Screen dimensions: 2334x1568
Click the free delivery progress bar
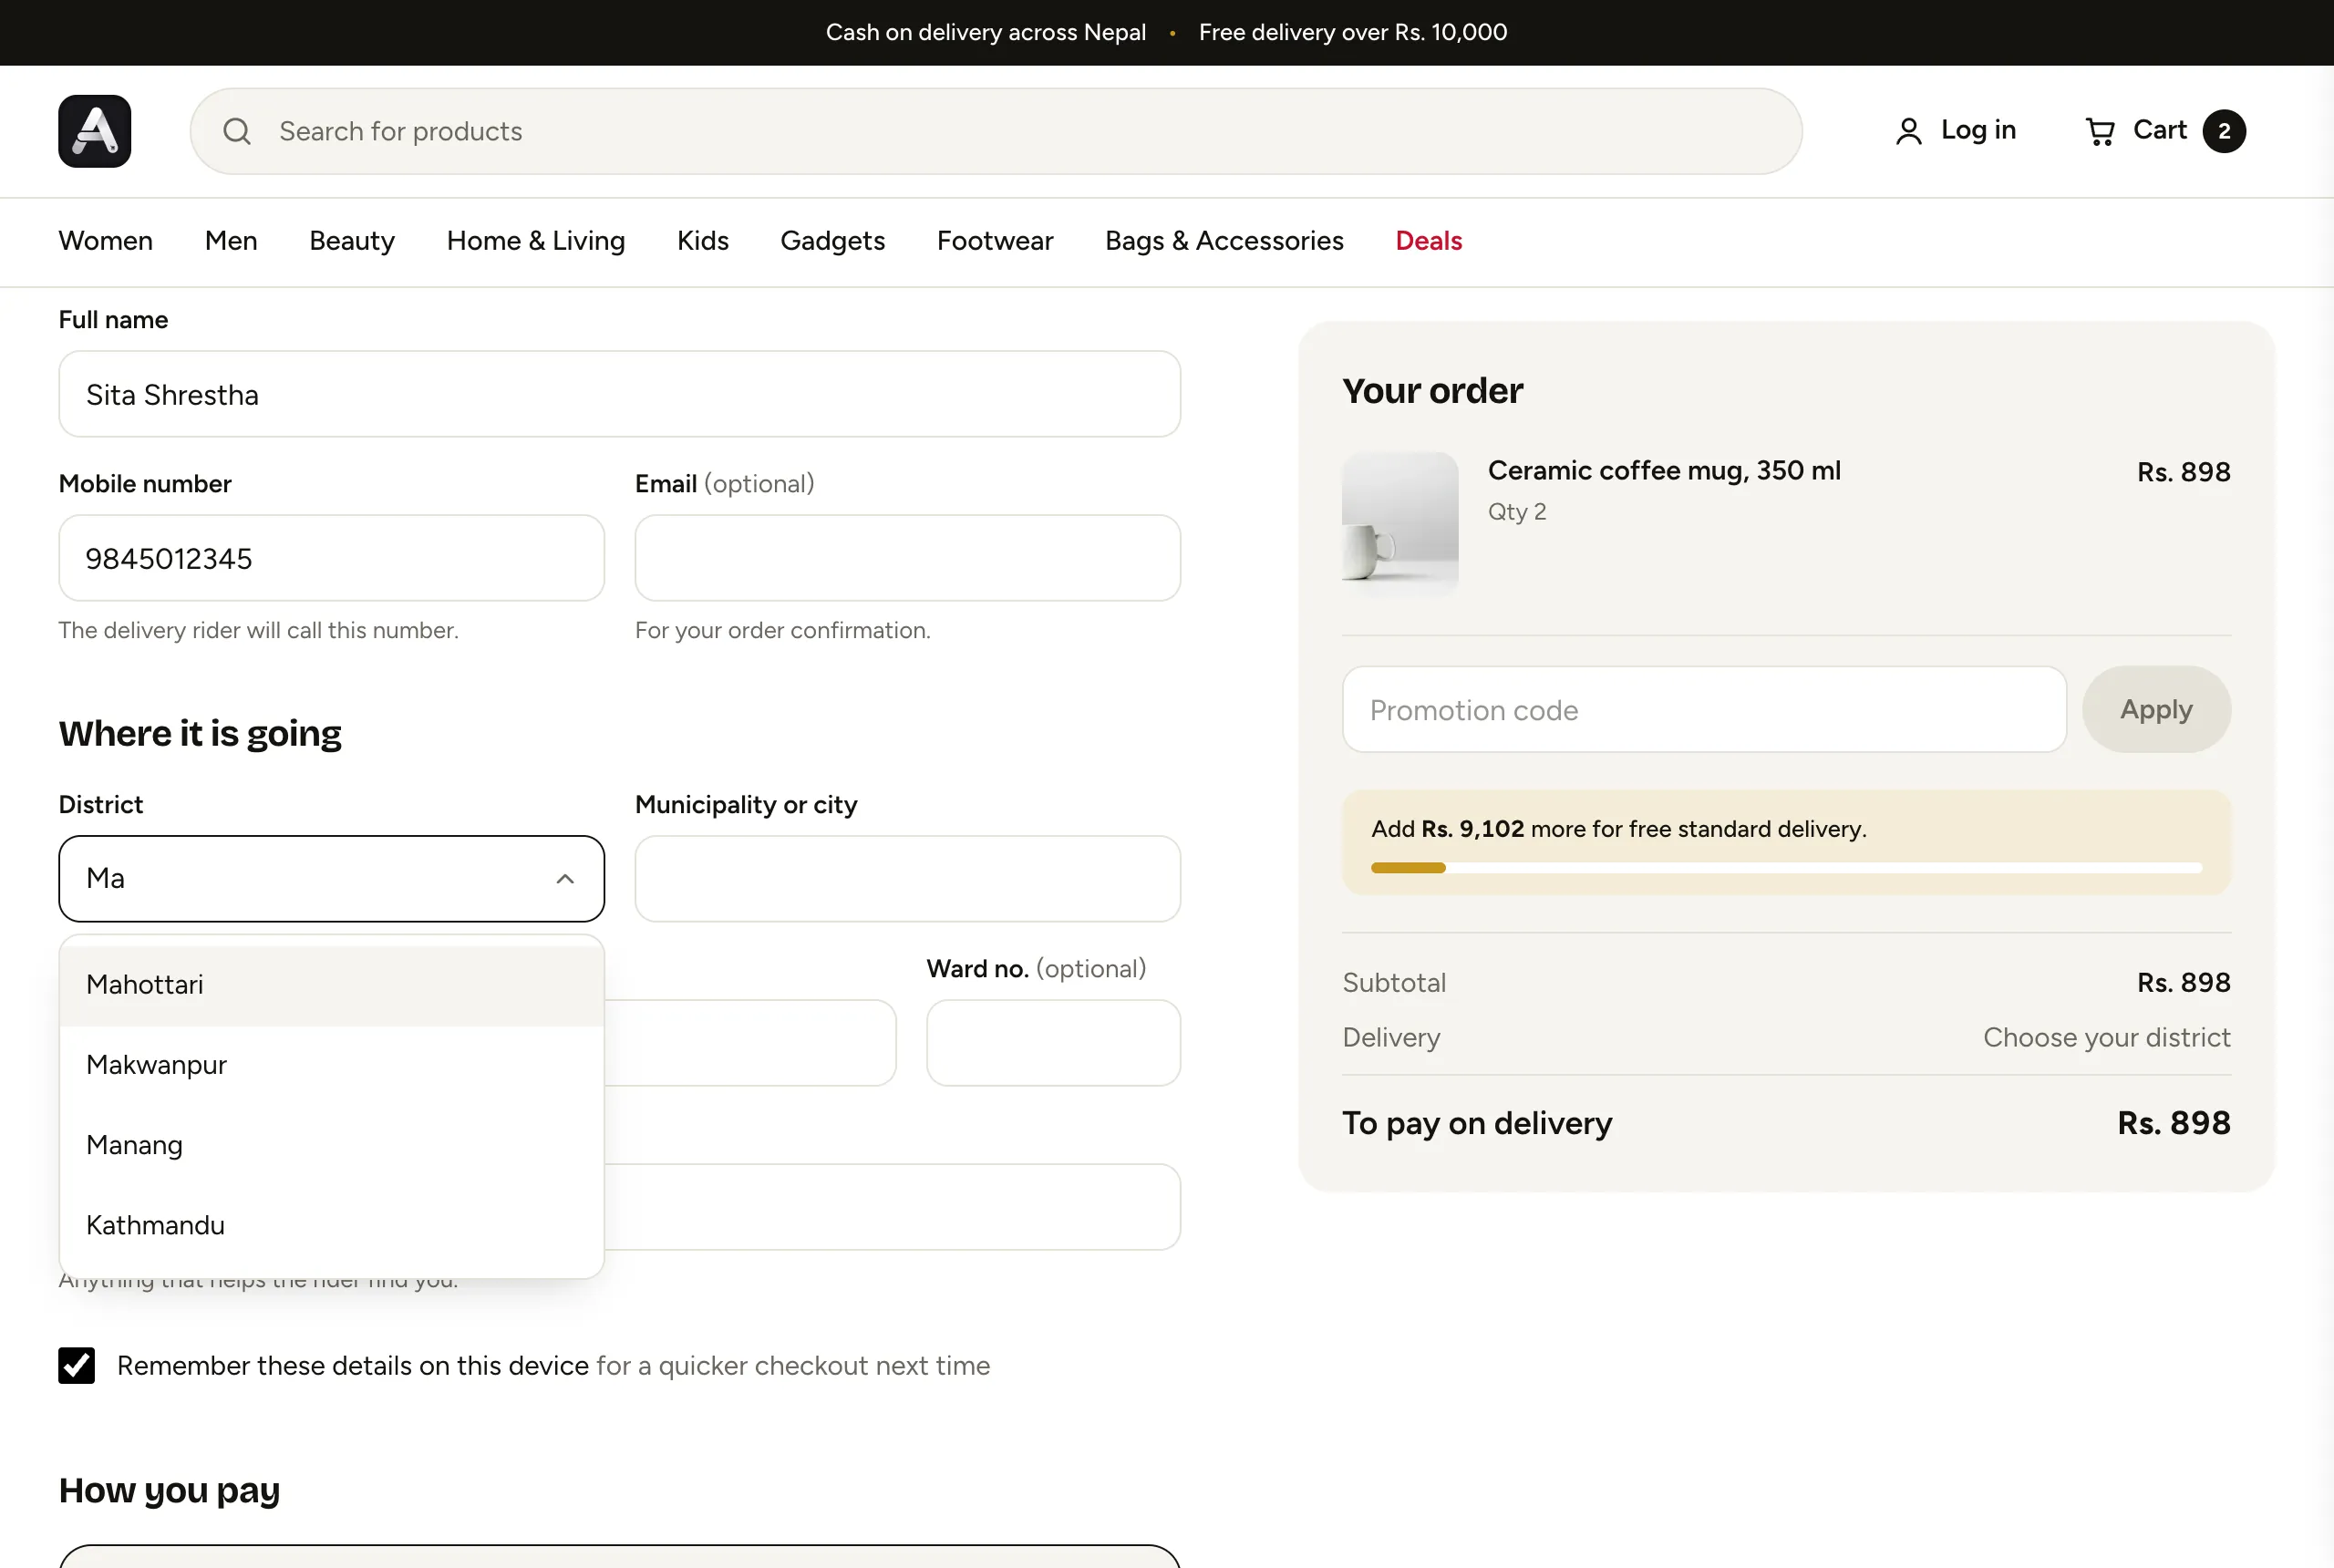1786,868
